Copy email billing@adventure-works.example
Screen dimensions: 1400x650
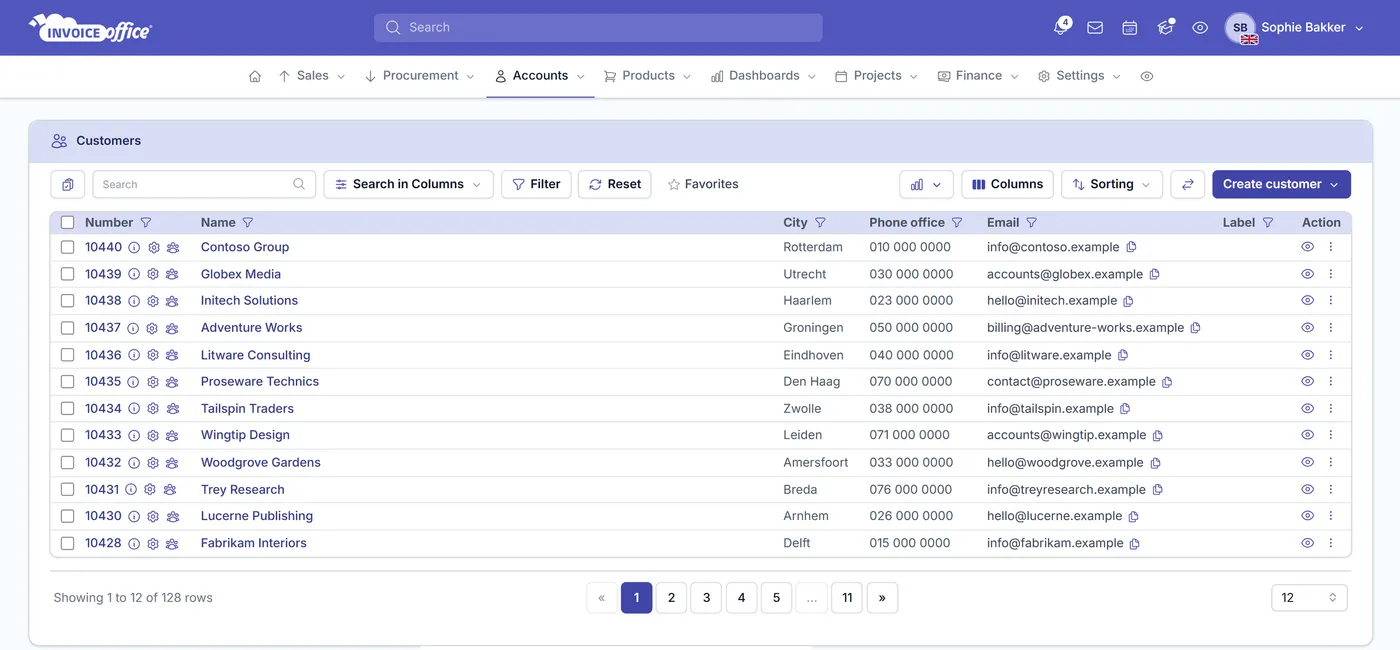[1195, 328]
